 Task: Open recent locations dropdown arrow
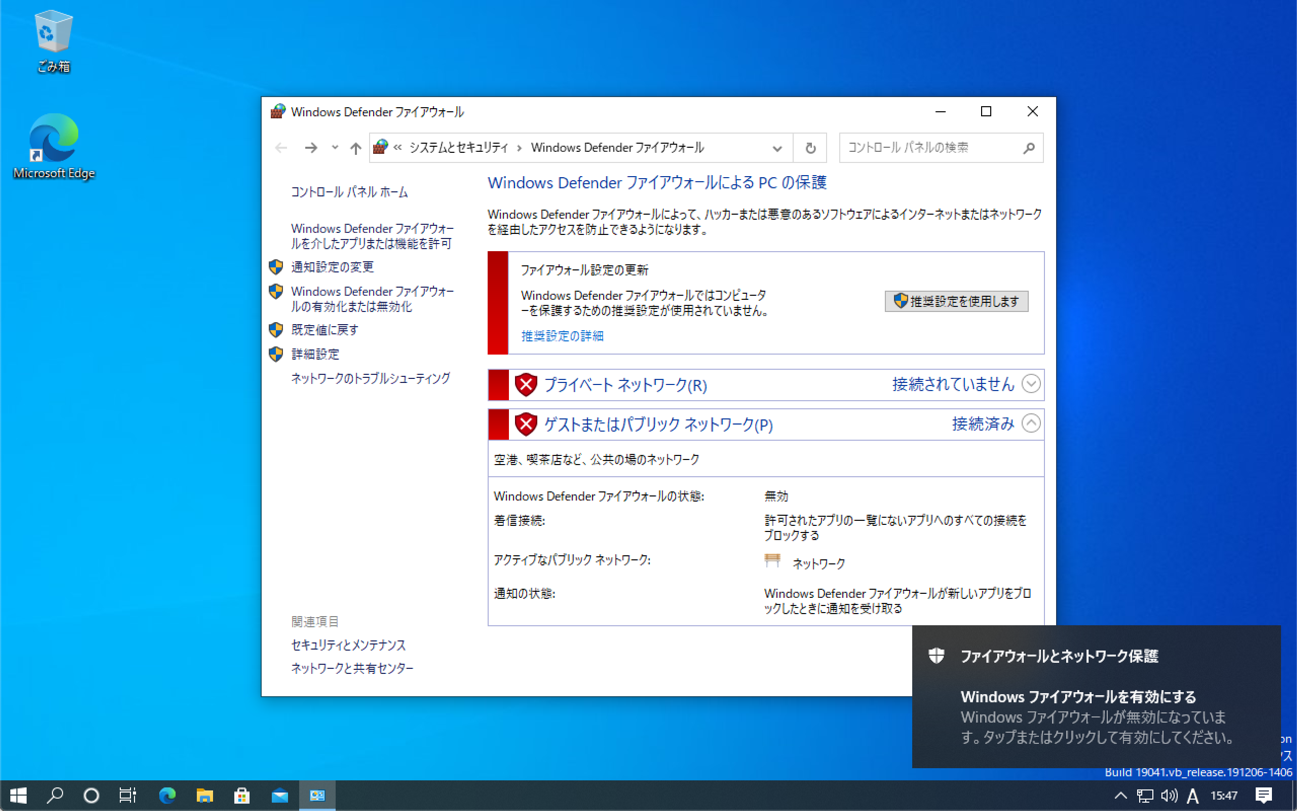click(x=335, y=148)
